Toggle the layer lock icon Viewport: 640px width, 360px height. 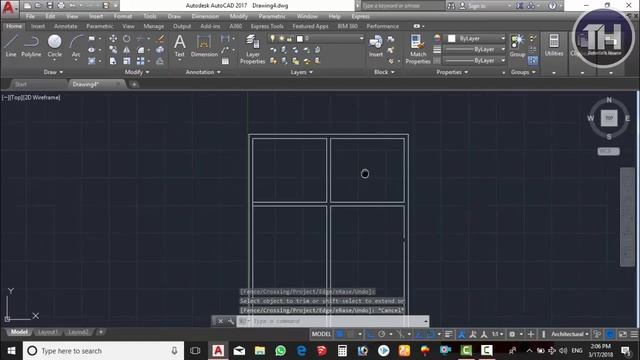coord(289,38)
